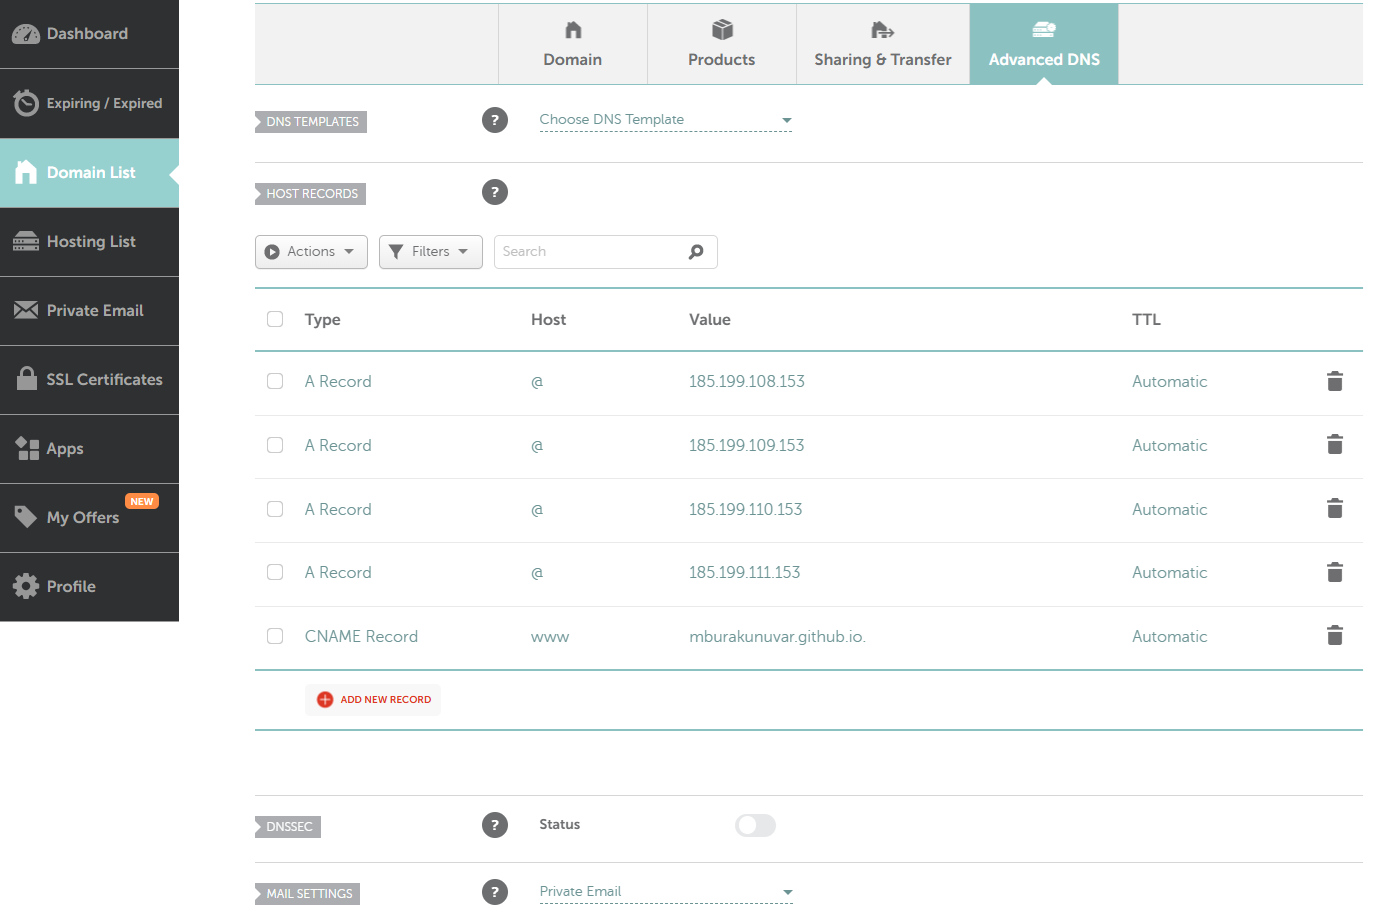Delete the CNAME Record using its trash icon
The height and width of the screenshot is (914, 1373).
1335,636
